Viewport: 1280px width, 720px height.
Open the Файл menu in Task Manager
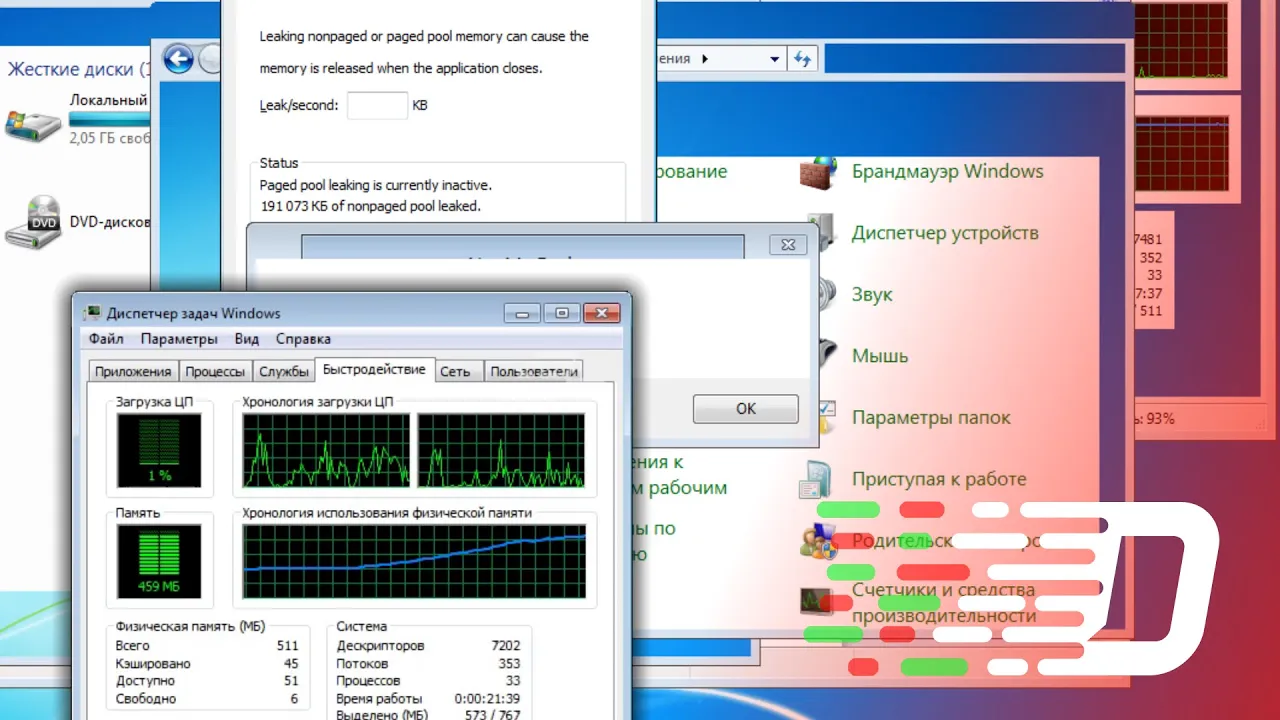pyautogui.click(x=106, y=339)
